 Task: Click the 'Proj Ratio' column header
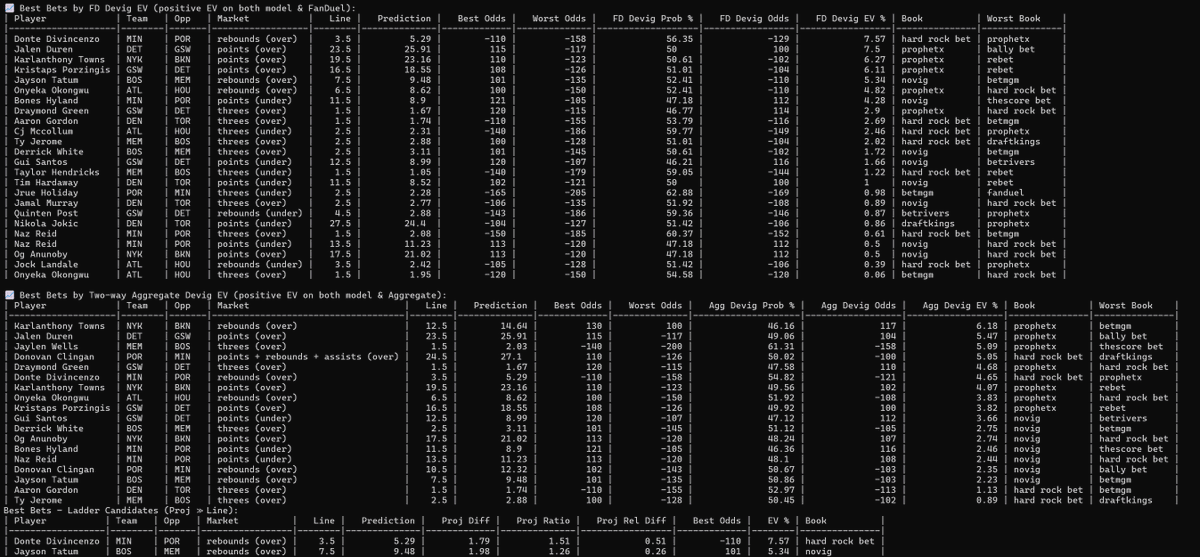[541, 520]
